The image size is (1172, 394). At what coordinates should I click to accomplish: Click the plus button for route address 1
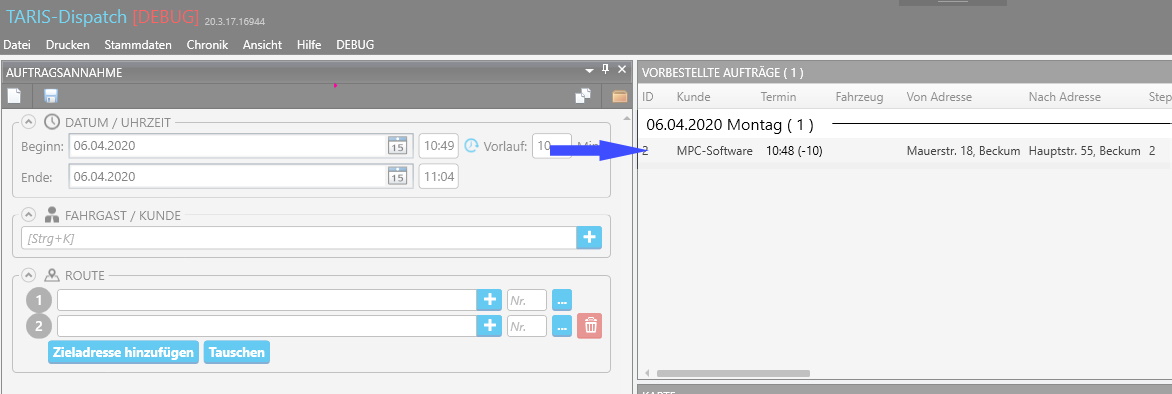tap(489, 300)
